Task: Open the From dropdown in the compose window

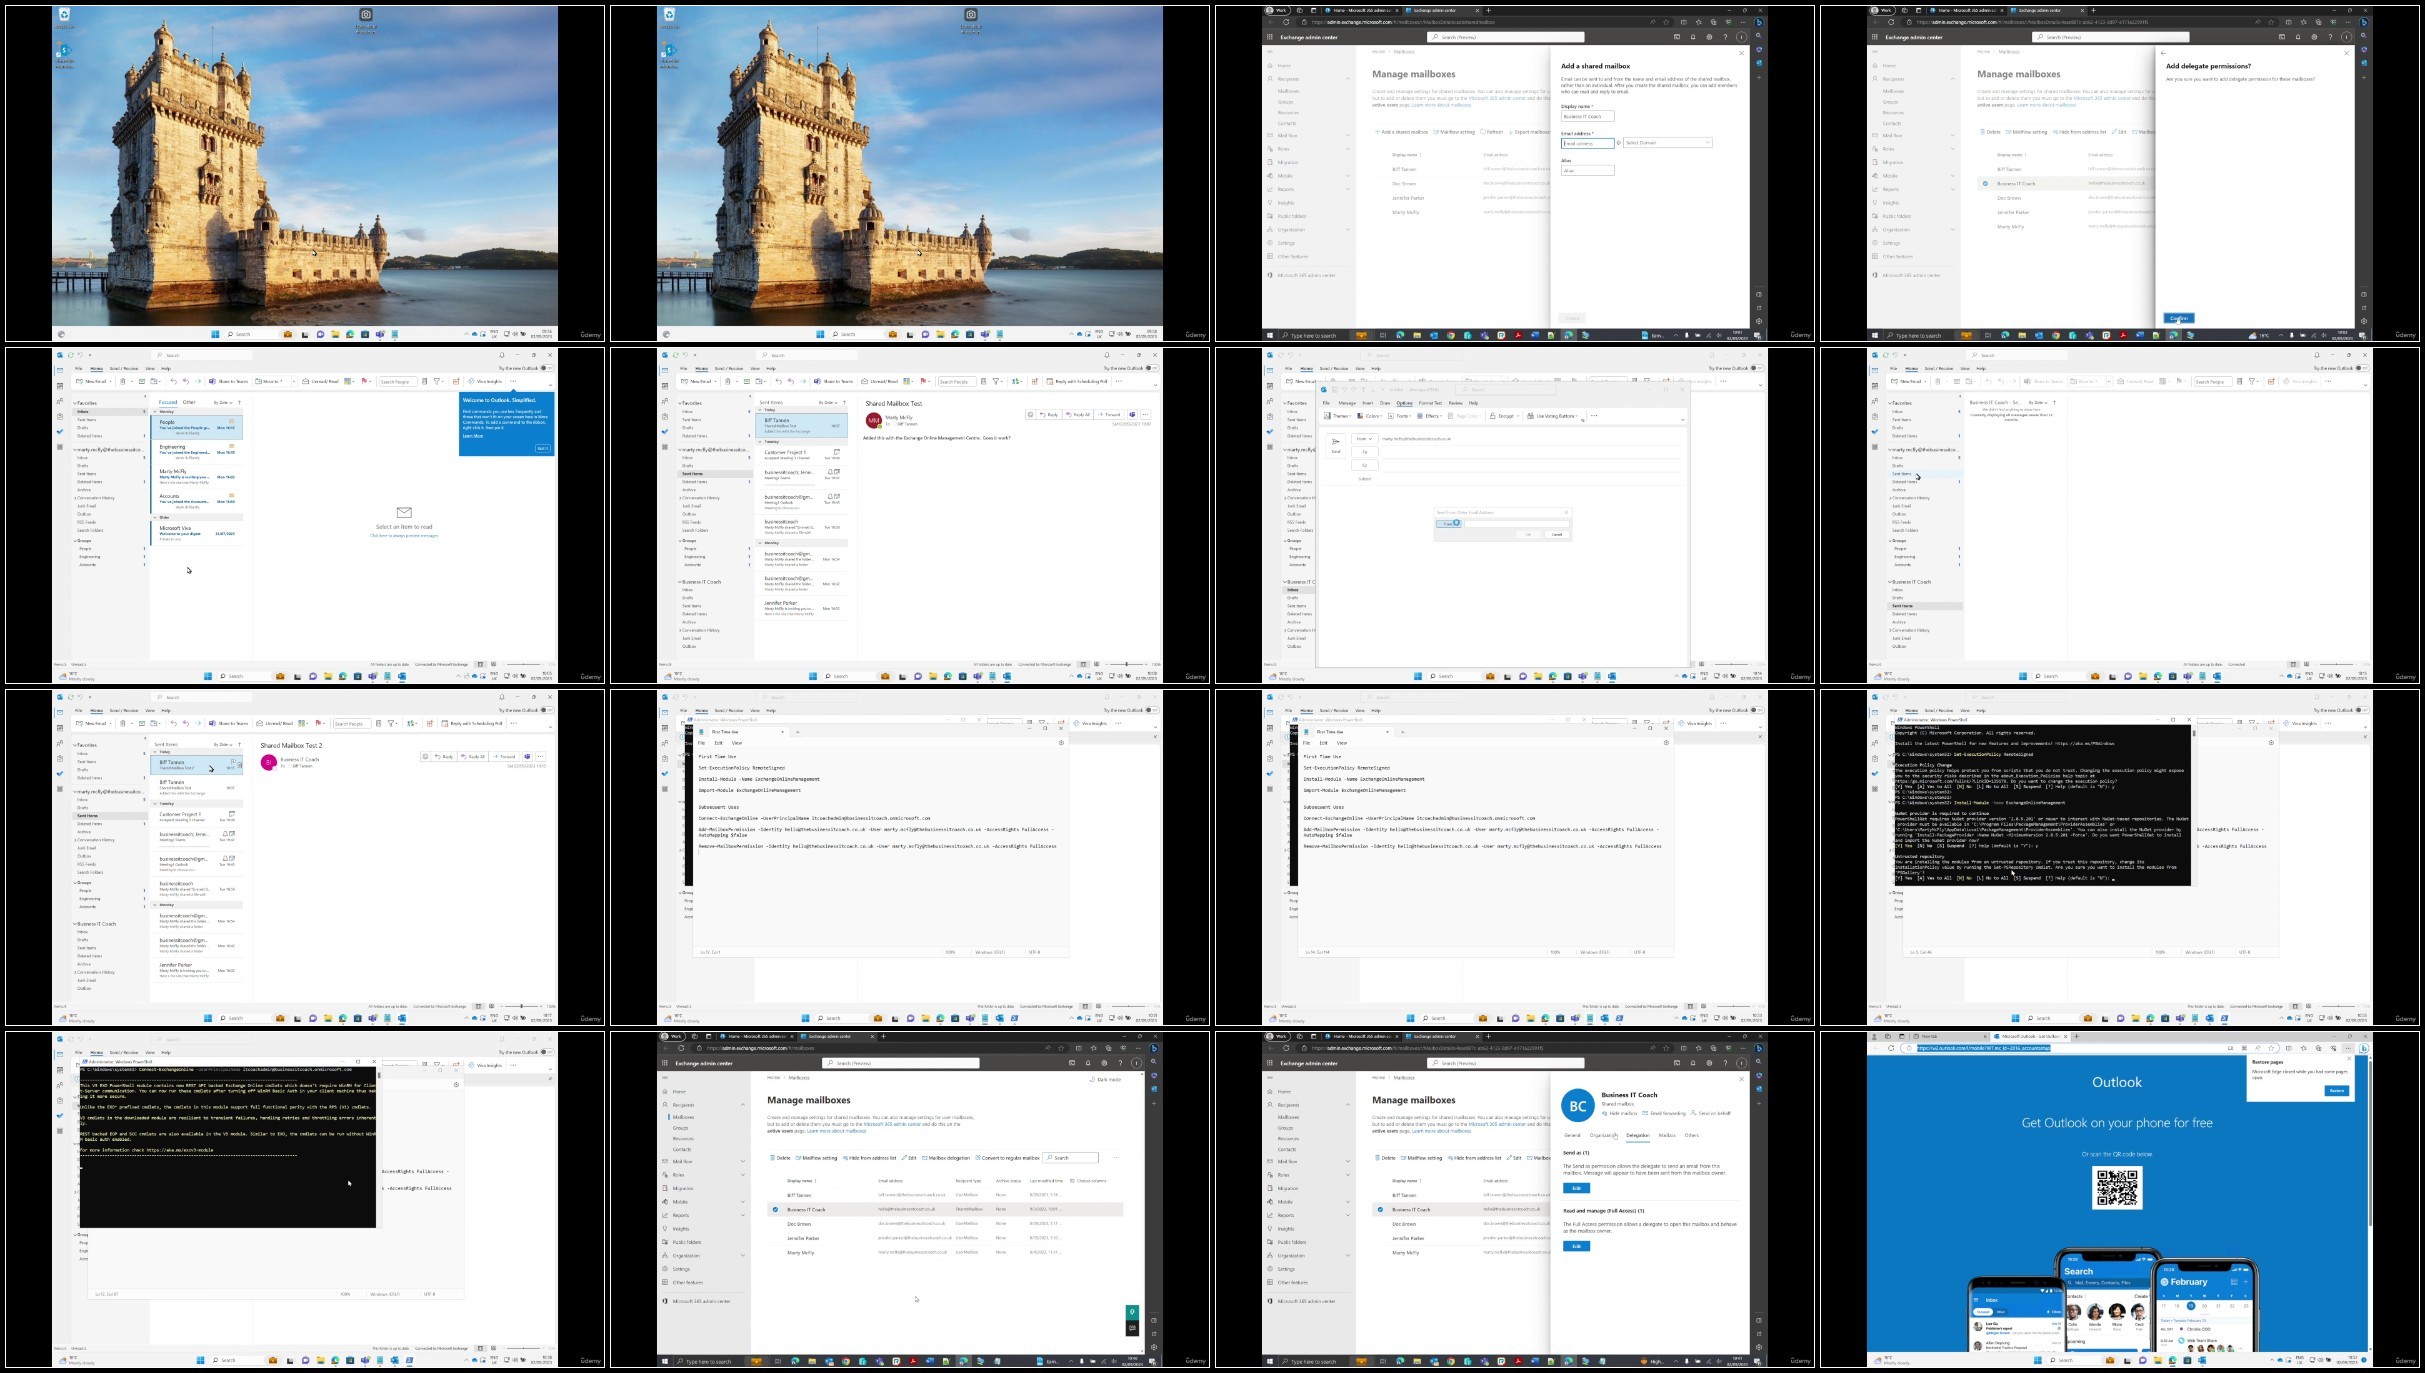Action: tap(1364, 439)
